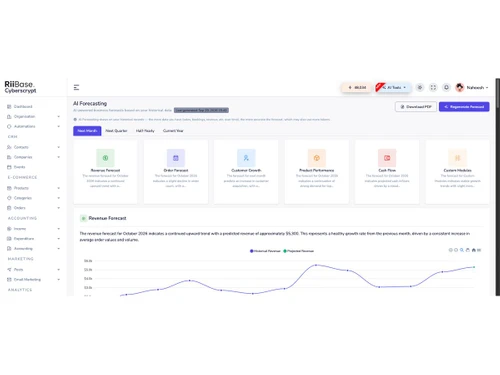Toggle fullscreen with the expand icon
This screenshot has height=375, width=500.
coord(433,87)
